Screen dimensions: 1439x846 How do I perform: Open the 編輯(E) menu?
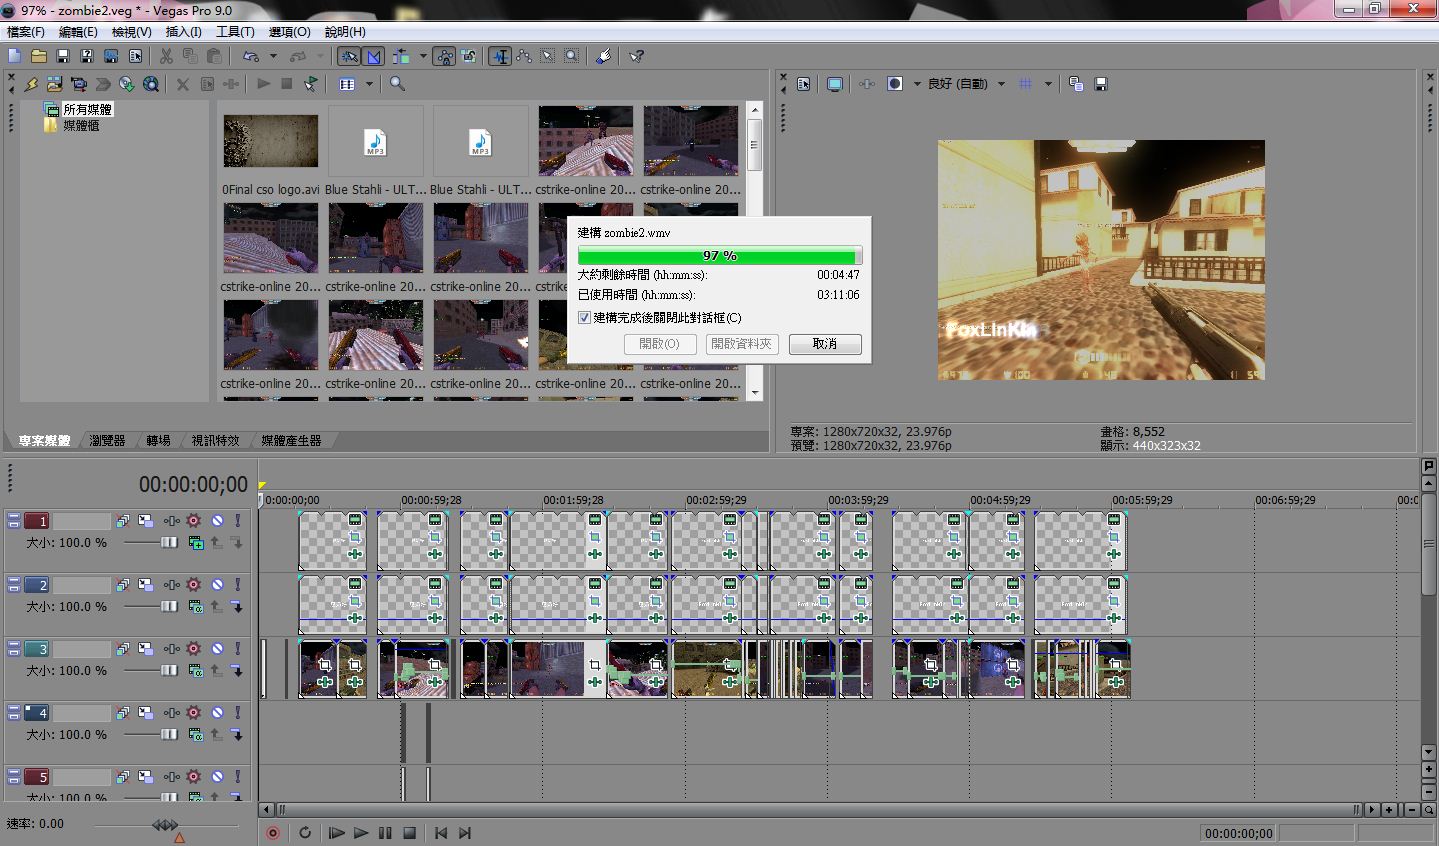tap(78, 32)
